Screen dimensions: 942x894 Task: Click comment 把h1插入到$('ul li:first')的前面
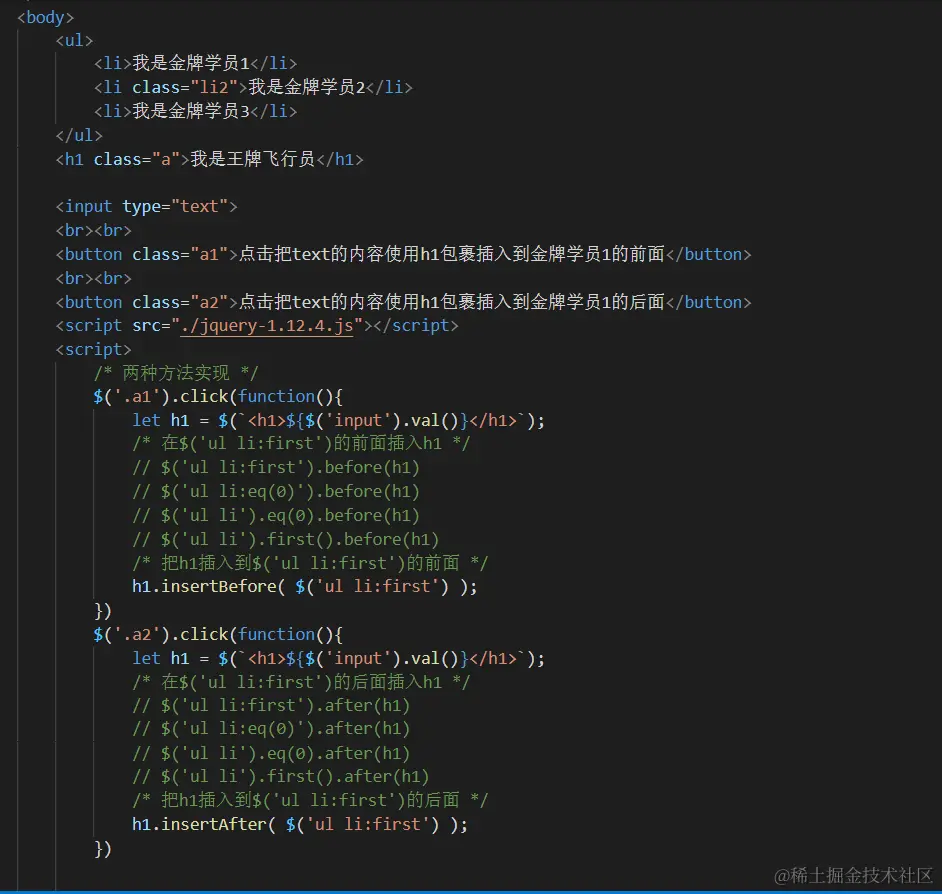click(310, 564)
